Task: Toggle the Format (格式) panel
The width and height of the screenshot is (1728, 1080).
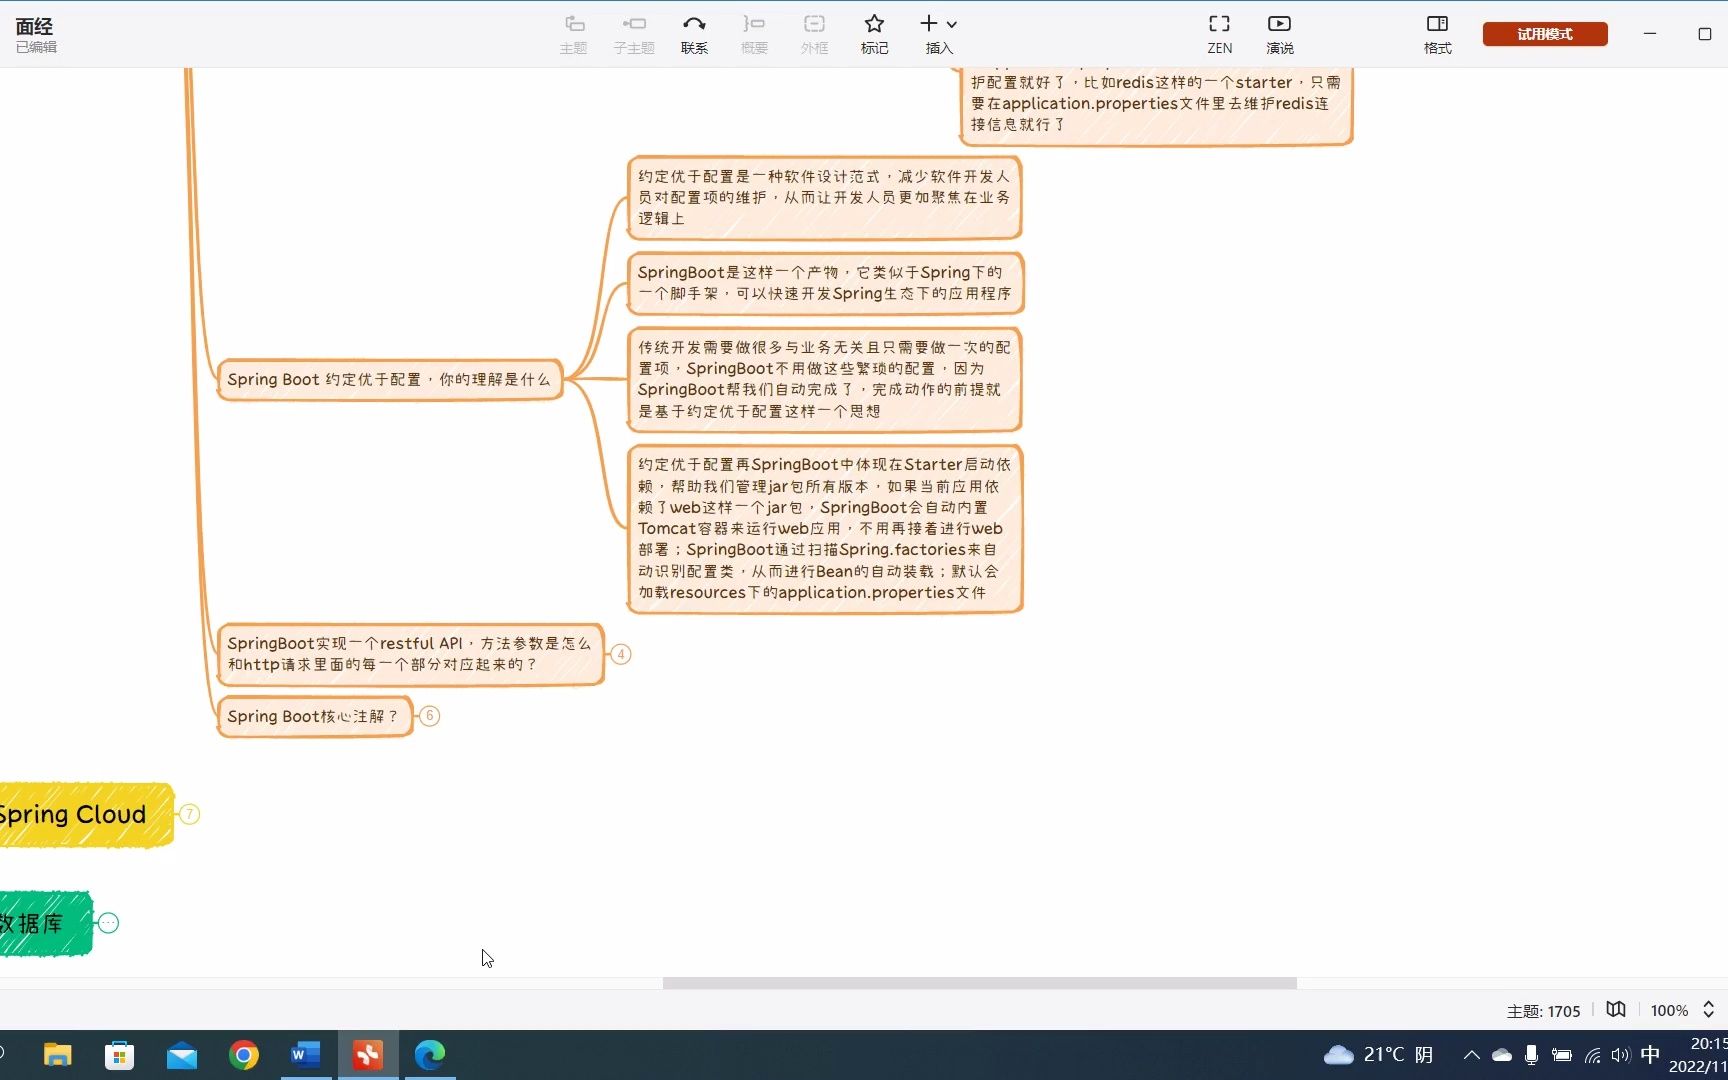Action: pyautogui.click(x=1437, y=34)
